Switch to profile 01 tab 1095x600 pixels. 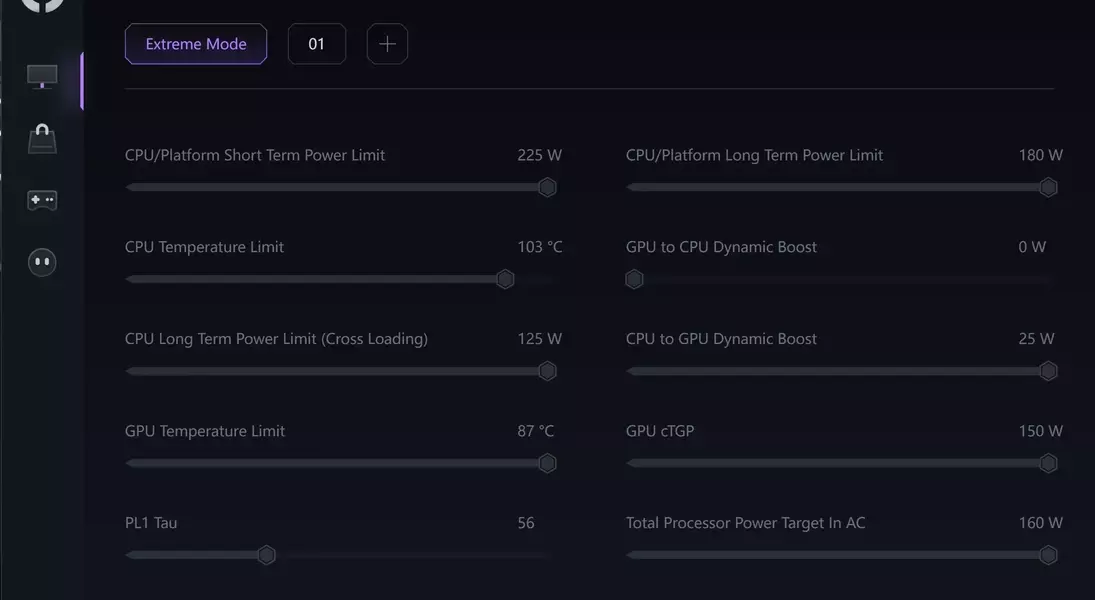(317, 44)
